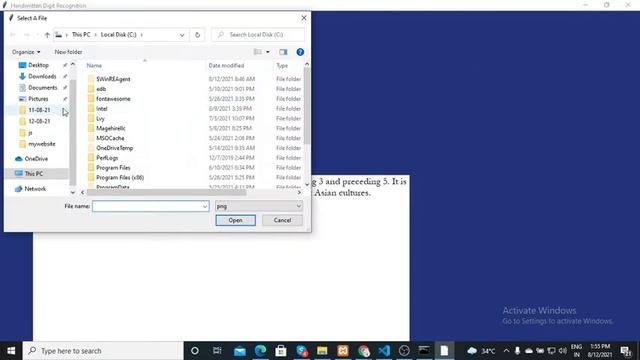Select the Program Files folder
The image size is (640, 360).
(113, 167)
